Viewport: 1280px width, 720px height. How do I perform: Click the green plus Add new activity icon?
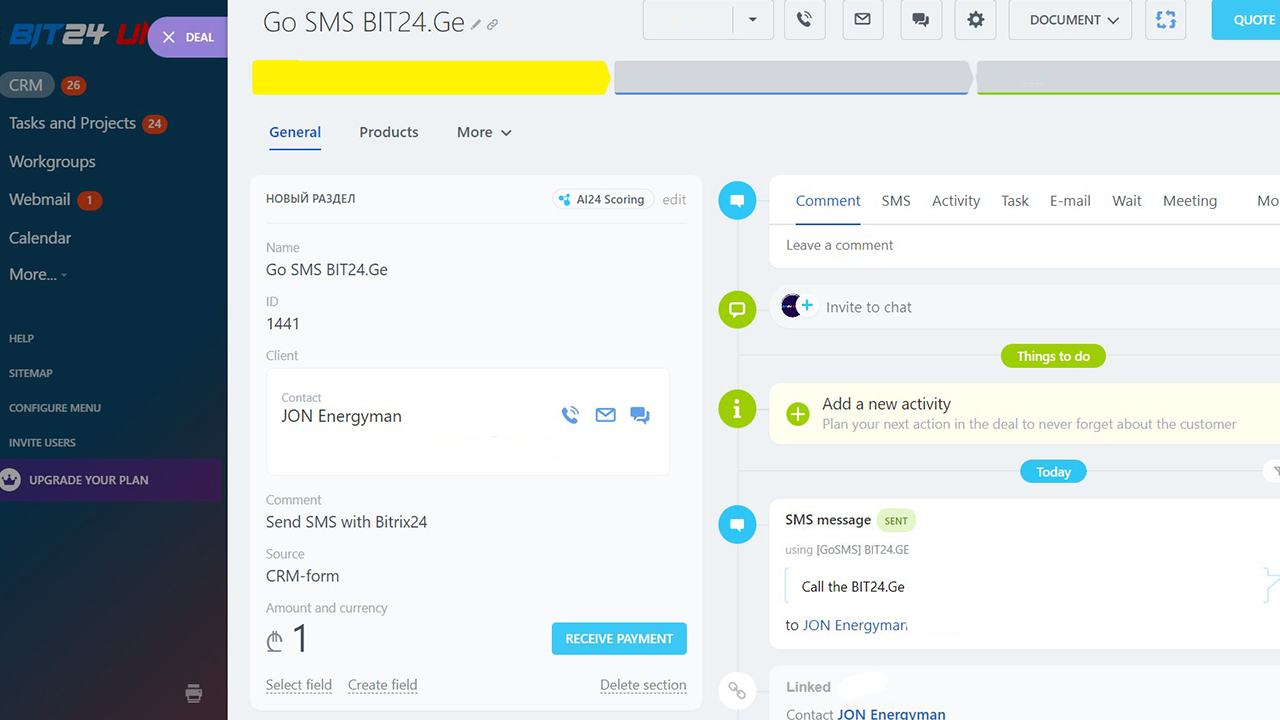pyautogui.click(x=797, y=414)
